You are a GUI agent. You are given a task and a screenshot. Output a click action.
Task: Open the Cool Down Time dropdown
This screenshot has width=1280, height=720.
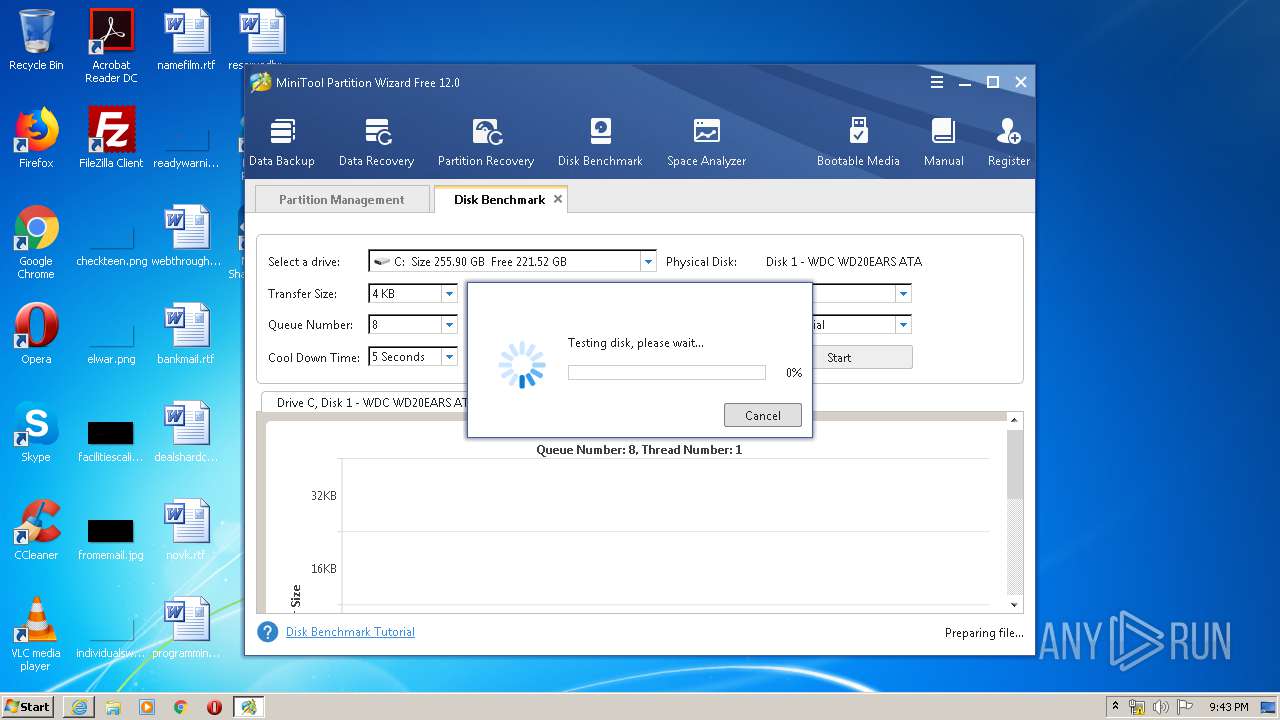click(449, 357)
